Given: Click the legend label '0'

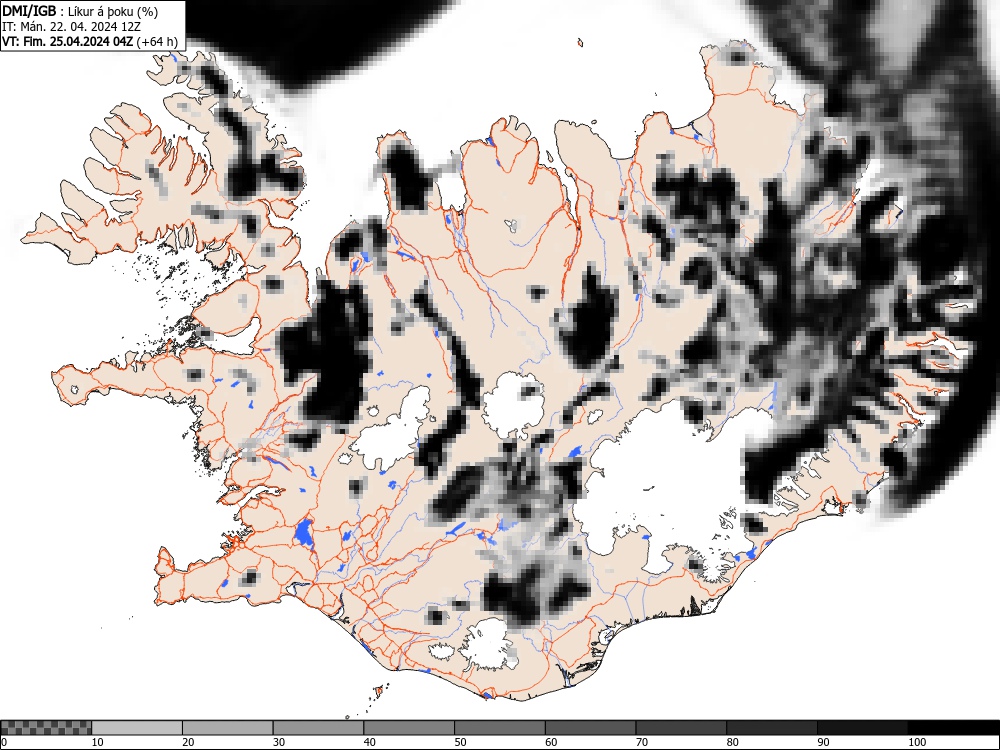Looking at the screenshot, I should pos(3,742).
